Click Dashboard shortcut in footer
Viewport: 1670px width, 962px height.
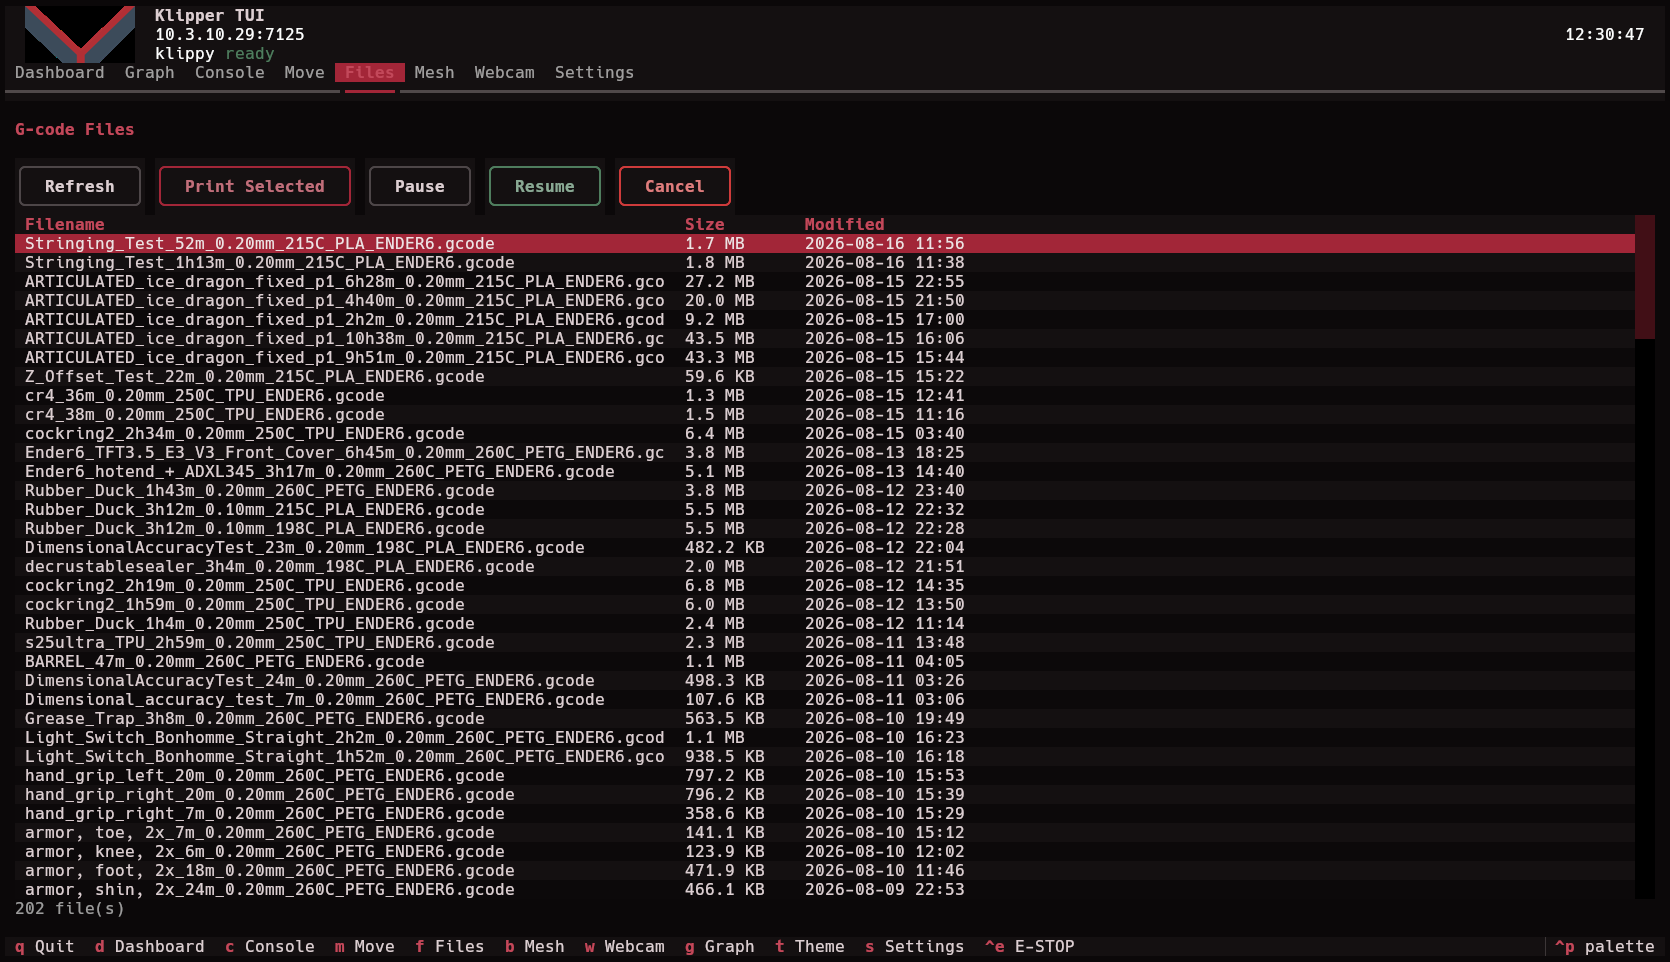150,947
